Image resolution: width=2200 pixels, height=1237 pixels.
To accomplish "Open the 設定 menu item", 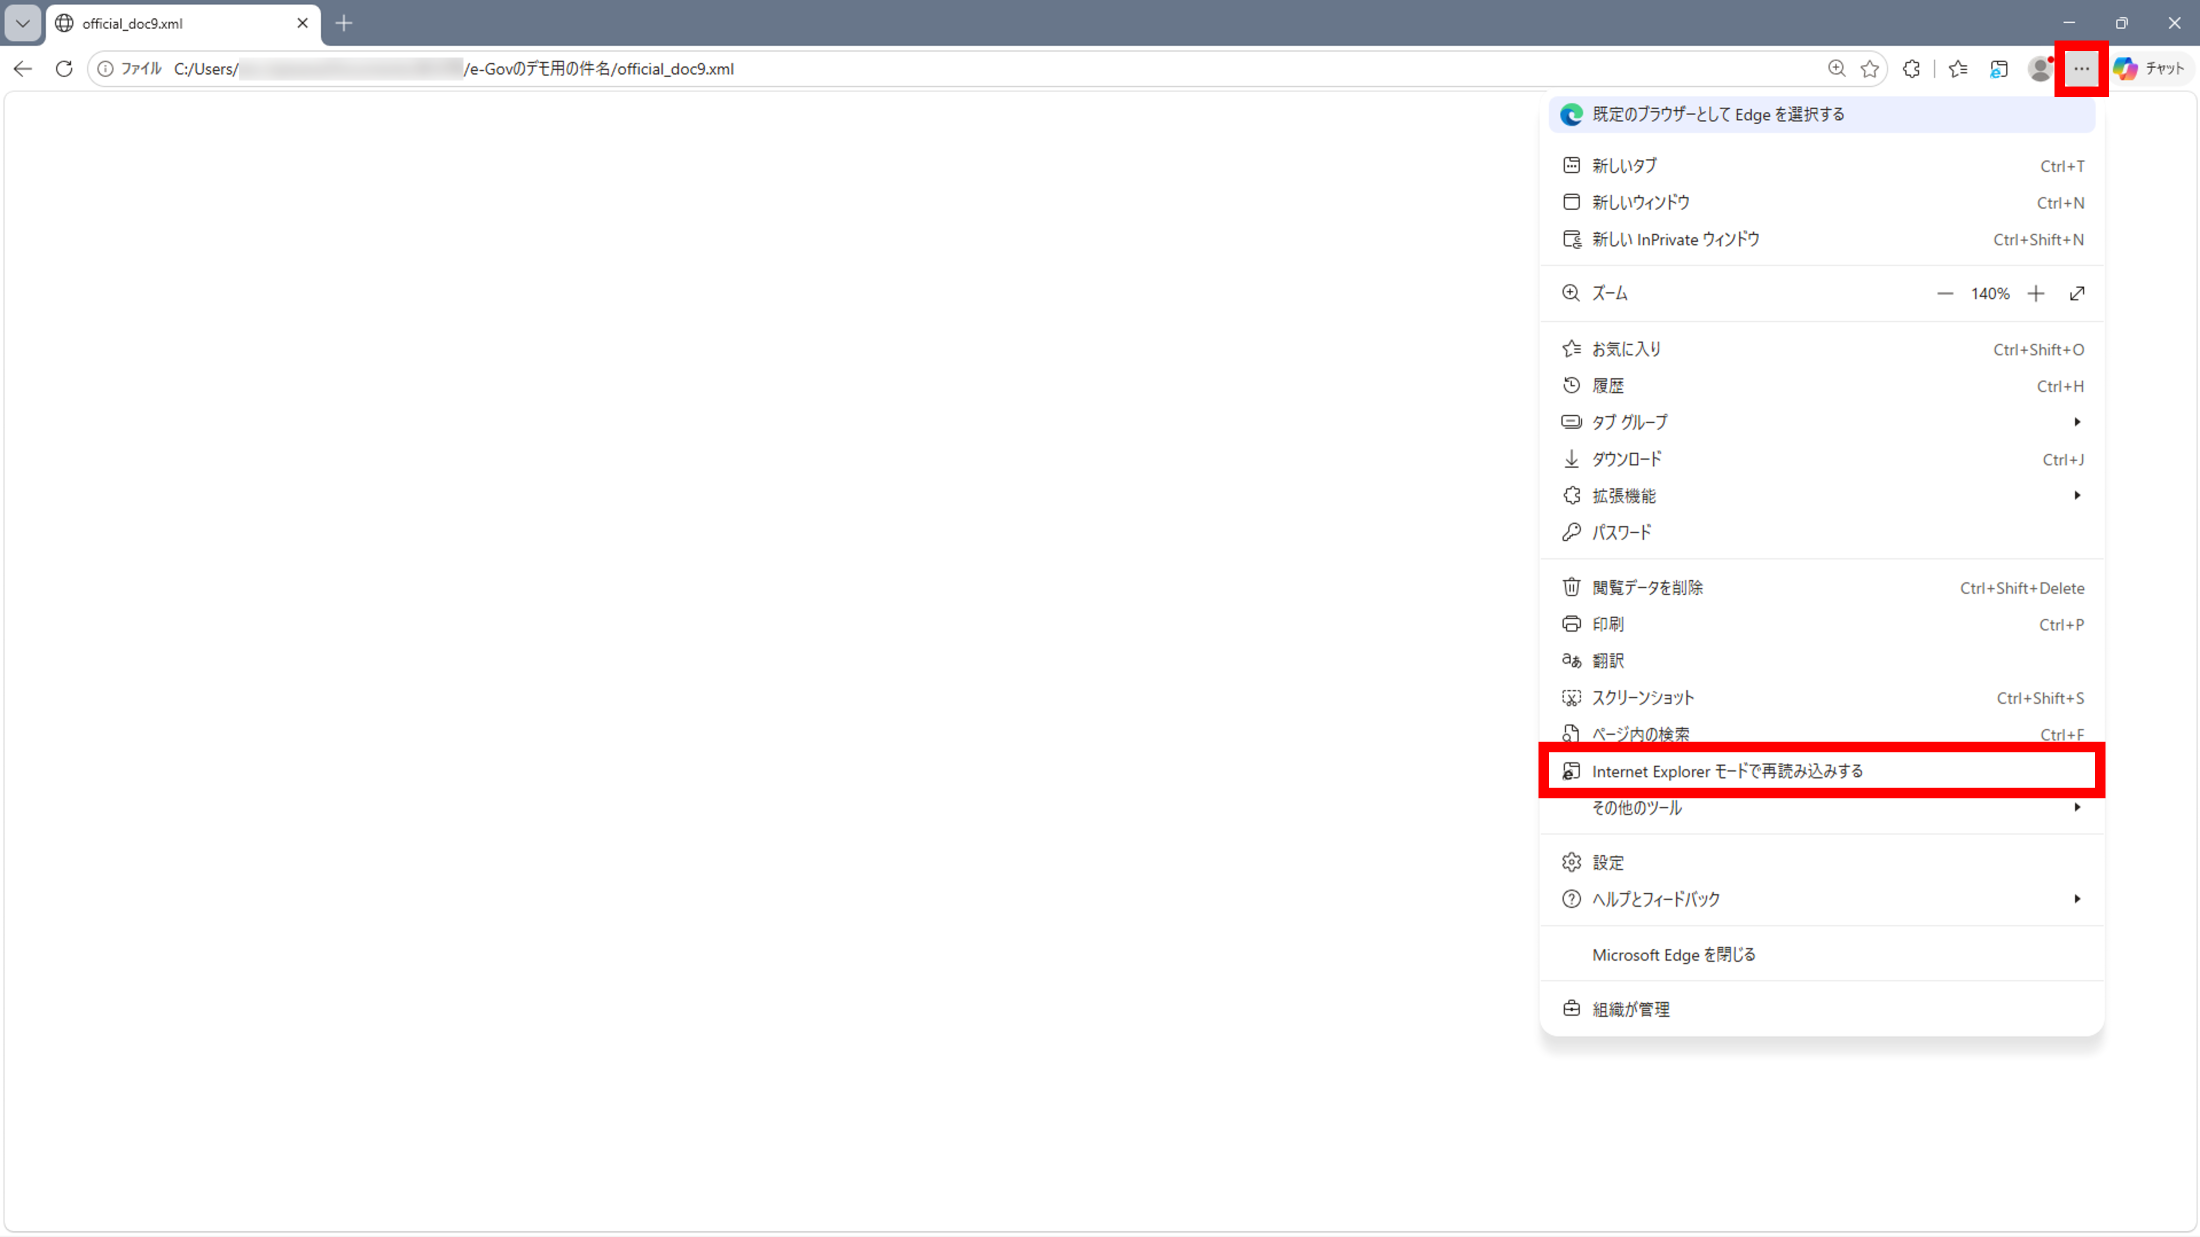I will point(1822,862).
